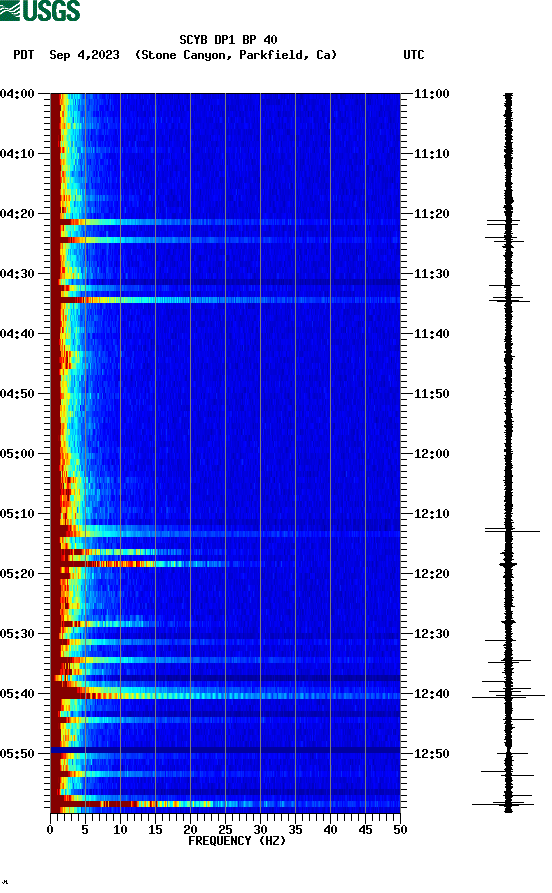Viewport: 552px width, 893px height.
Task: Click the '04:40' PDT time label
Action: pos(17,334)
